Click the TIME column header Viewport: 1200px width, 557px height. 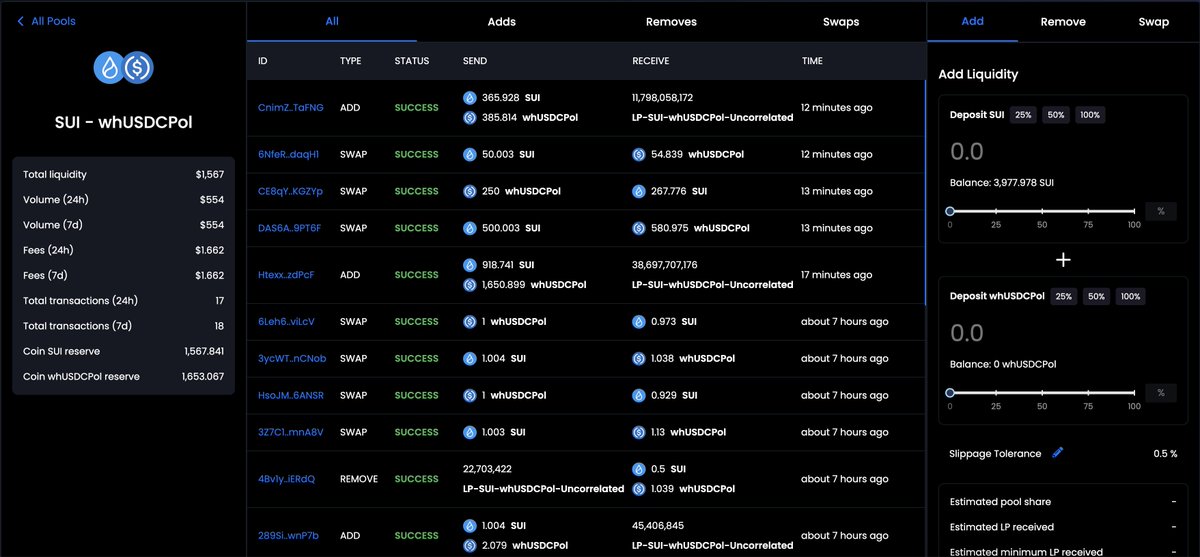[812, 61]
